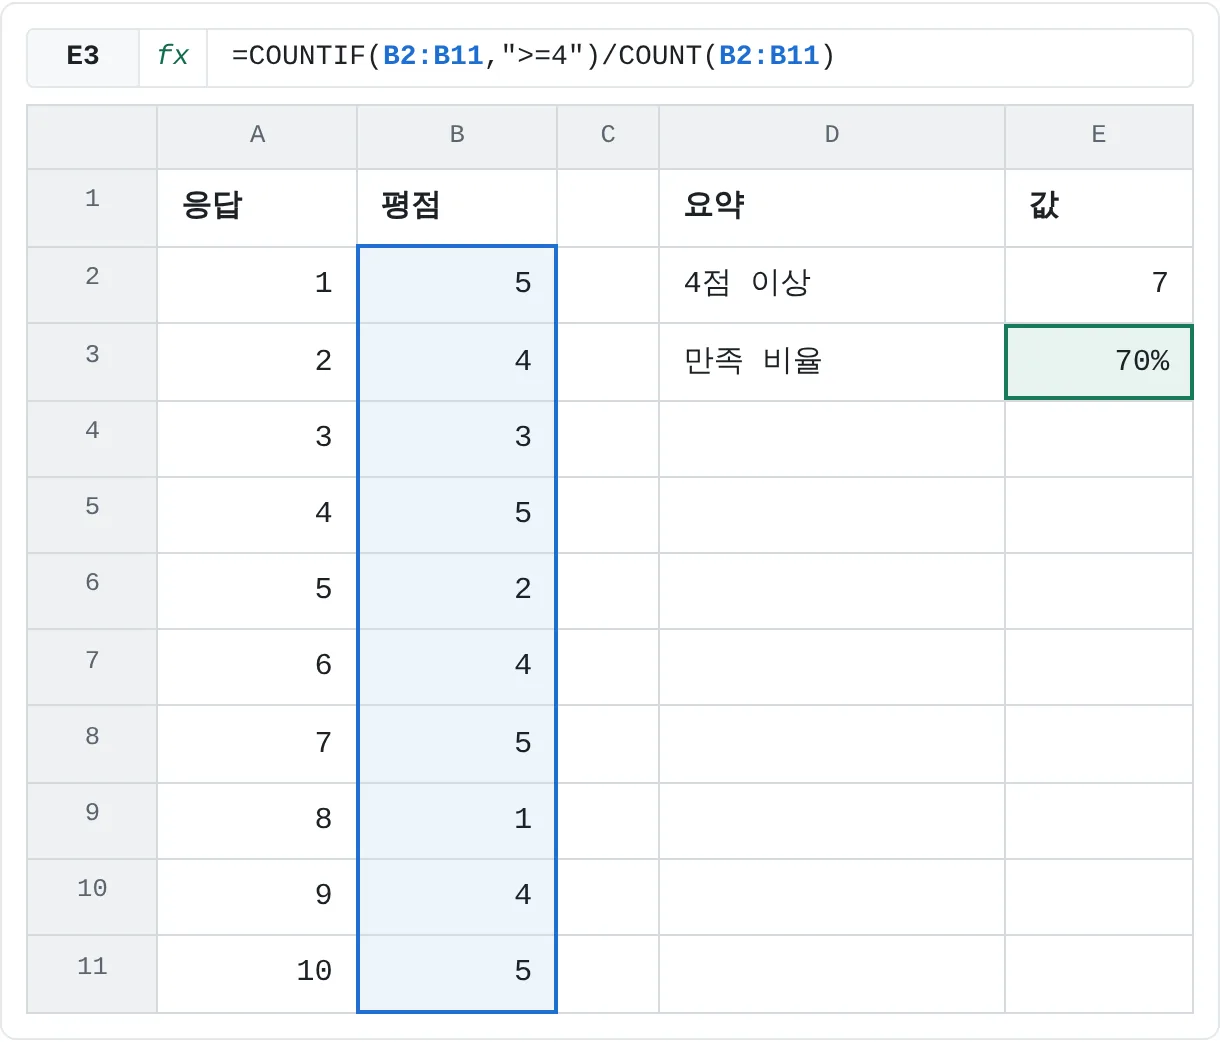Click the 응답 header cell
The image size is (1220, 1042).
point(257,208)
